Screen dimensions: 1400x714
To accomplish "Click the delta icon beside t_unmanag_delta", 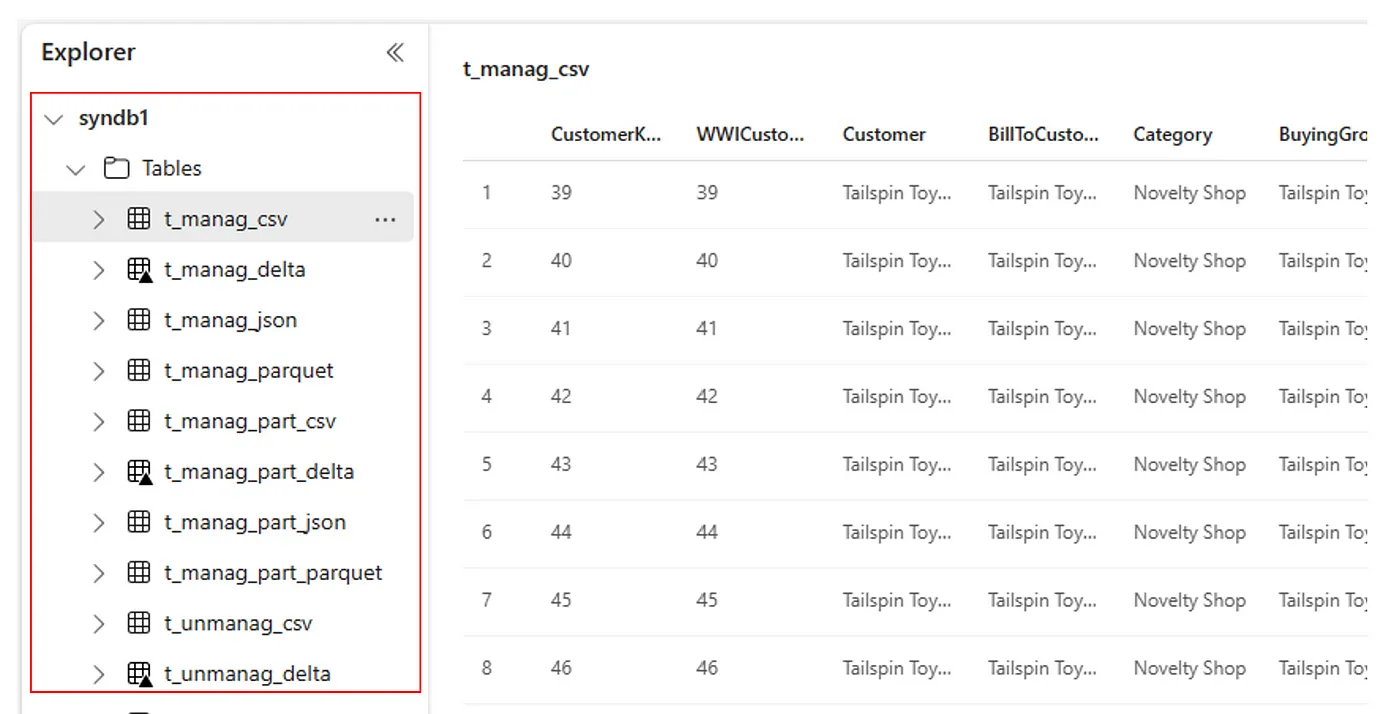I will point(140,674).
